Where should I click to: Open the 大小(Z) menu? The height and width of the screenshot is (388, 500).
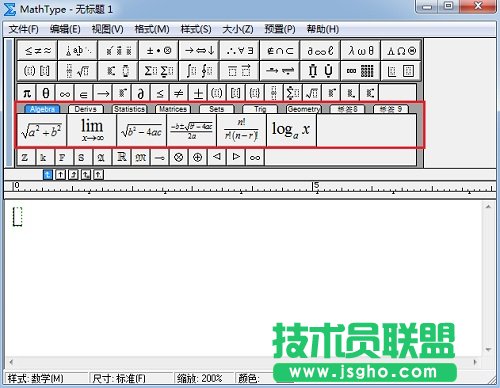(x=238, y=29)
